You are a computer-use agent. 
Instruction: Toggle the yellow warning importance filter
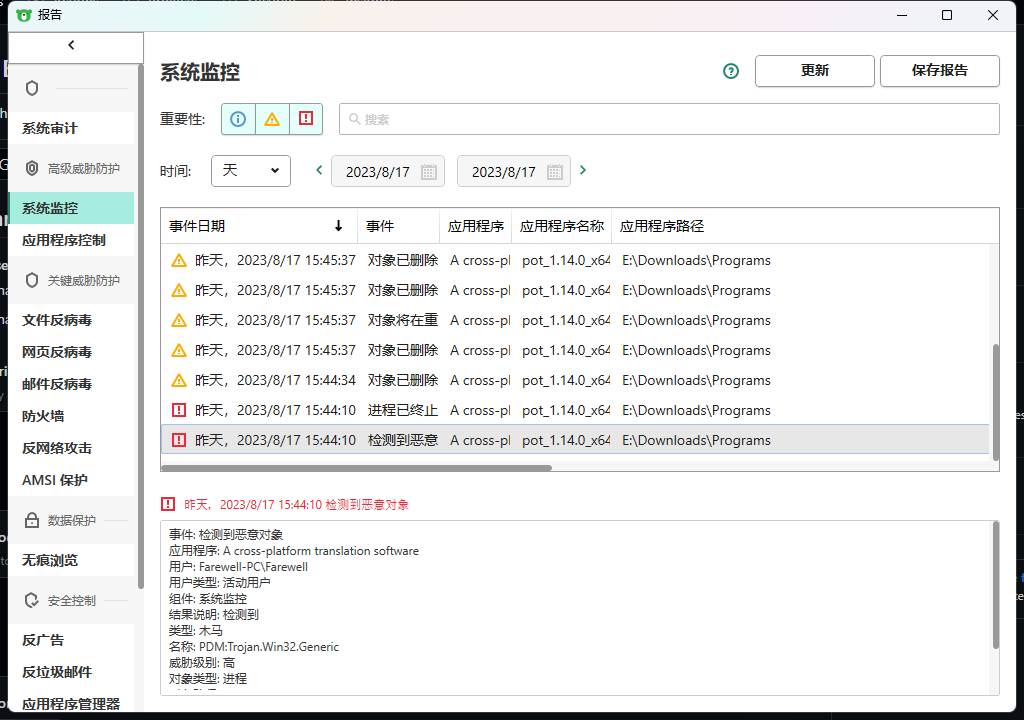(271, 118)
